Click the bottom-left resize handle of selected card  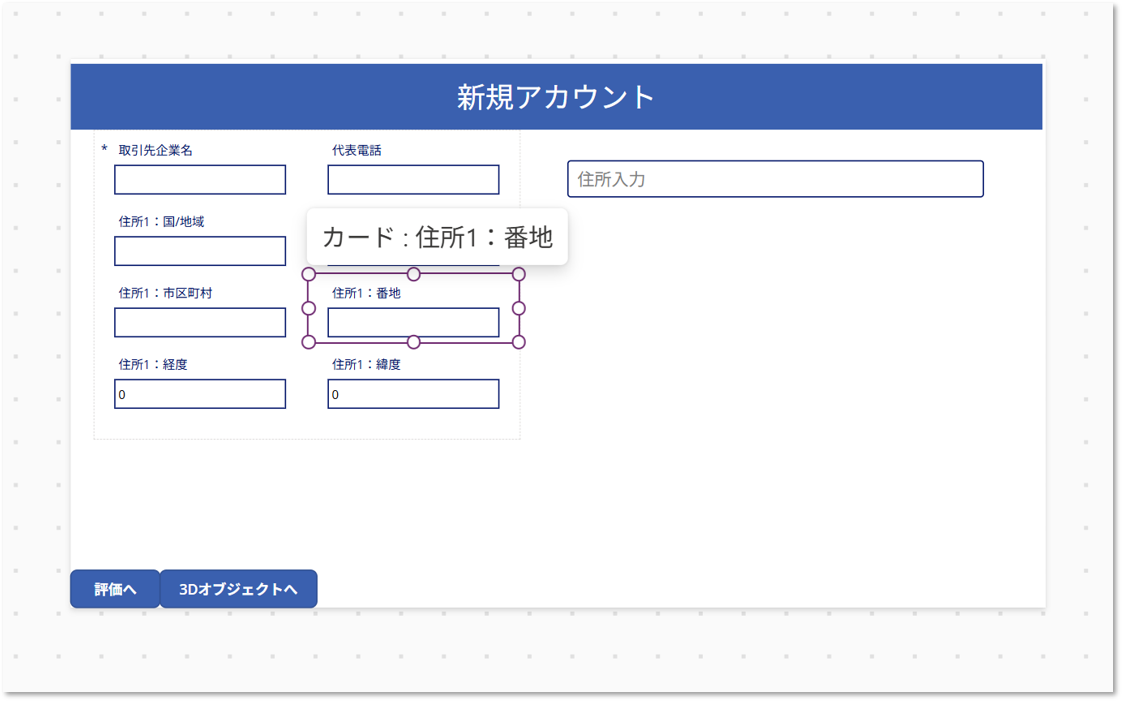coord(309,342)
